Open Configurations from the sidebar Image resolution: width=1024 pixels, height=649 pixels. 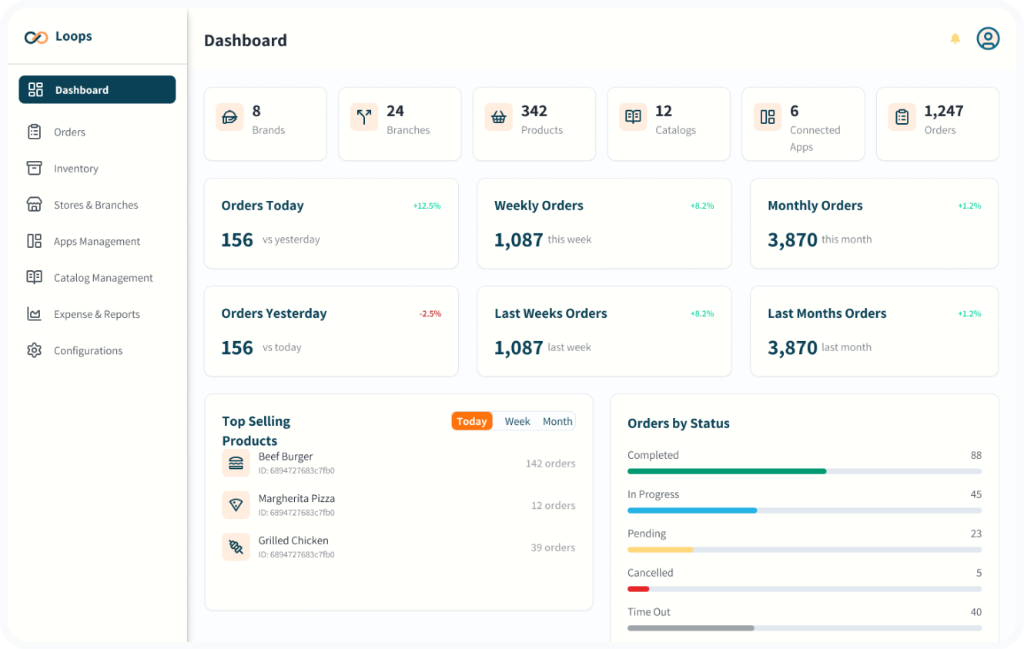[x=86, y=350]
